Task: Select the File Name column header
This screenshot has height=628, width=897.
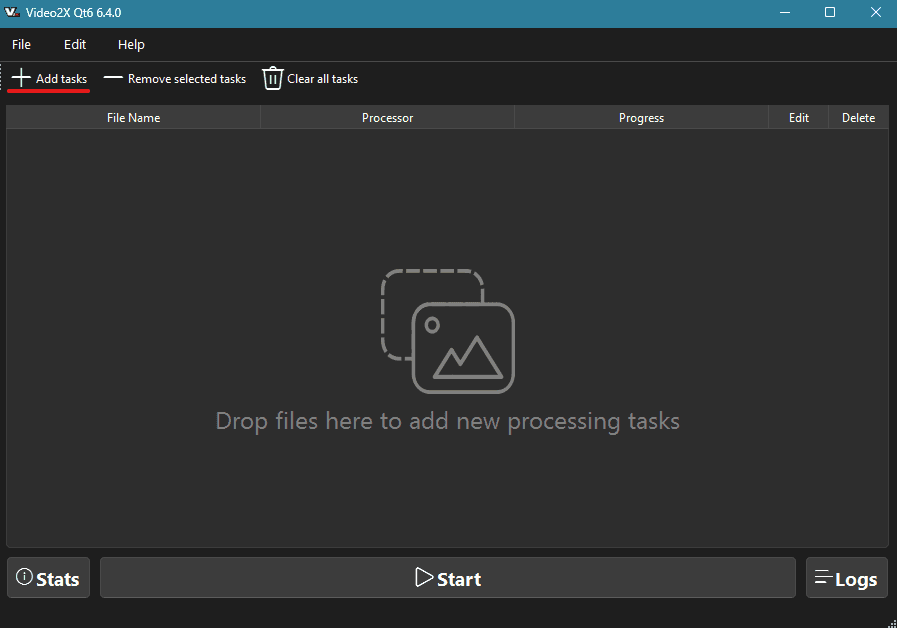Action: coord(133,118)
